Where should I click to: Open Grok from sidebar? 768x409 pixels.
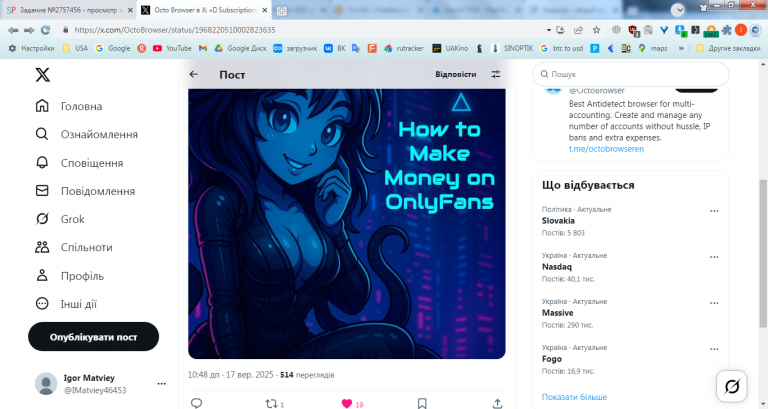[60, 219]
